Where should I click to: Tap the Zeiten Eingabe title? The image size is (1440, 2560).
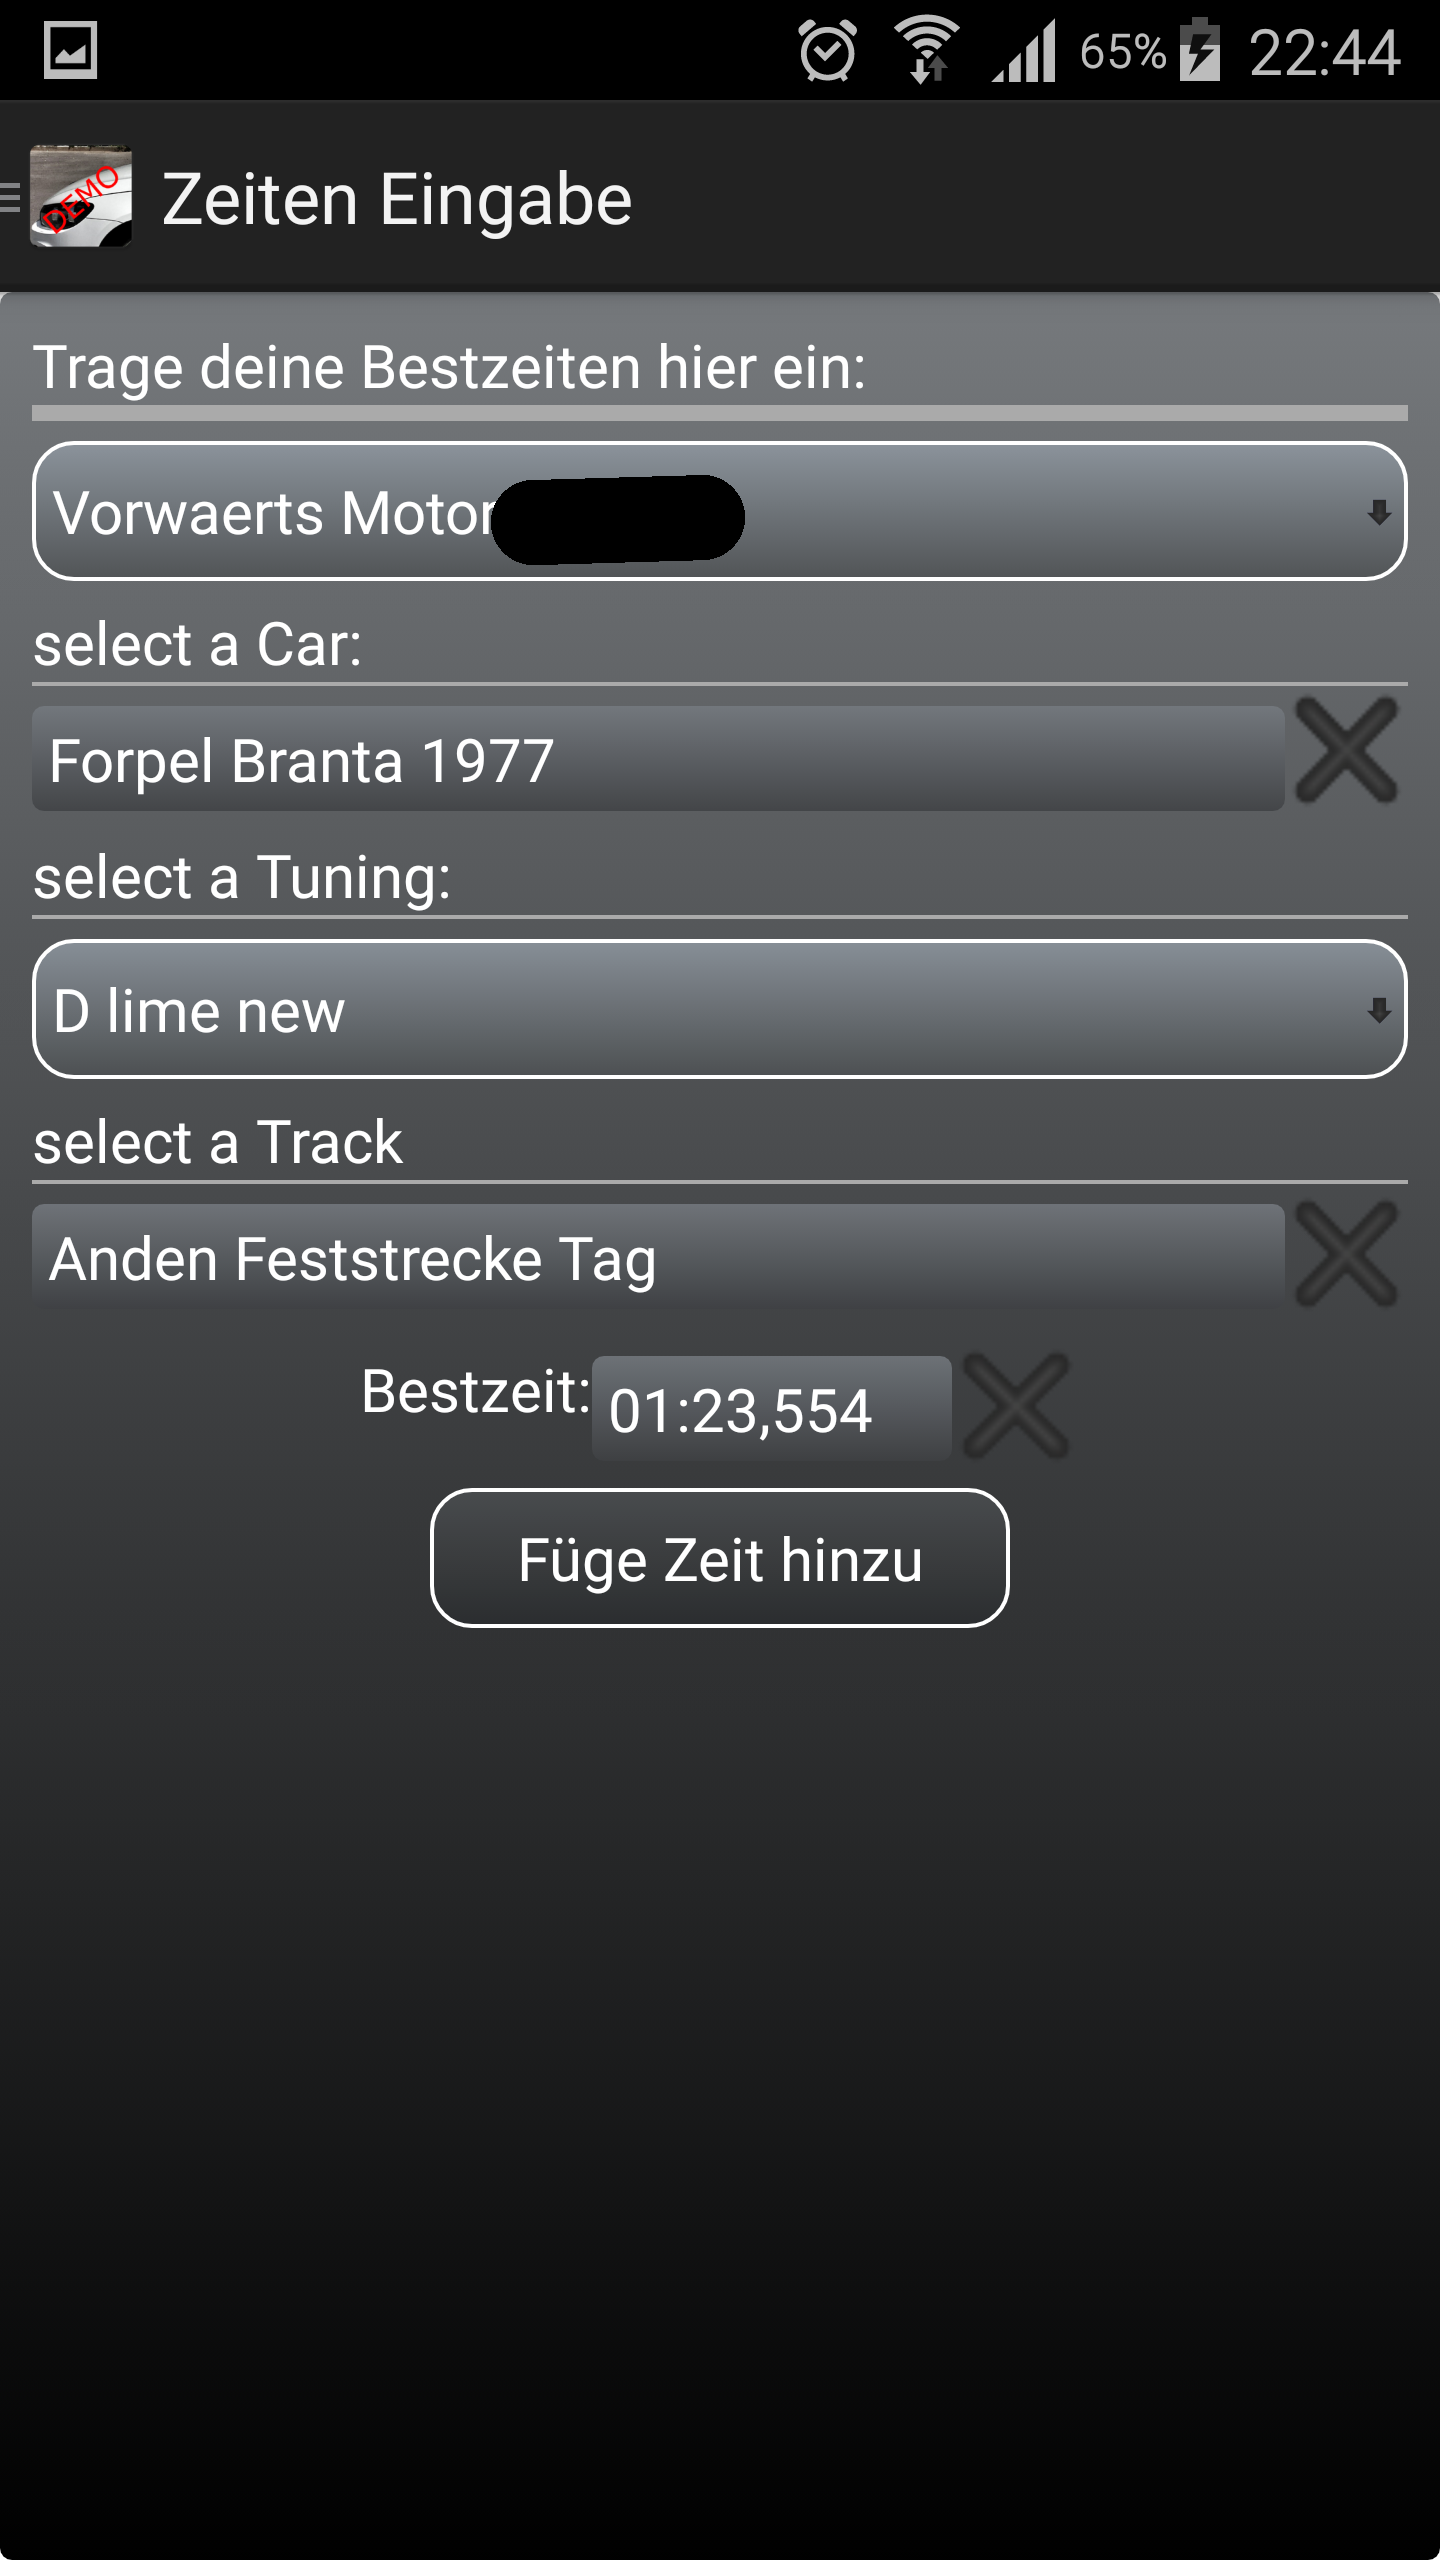397,199
